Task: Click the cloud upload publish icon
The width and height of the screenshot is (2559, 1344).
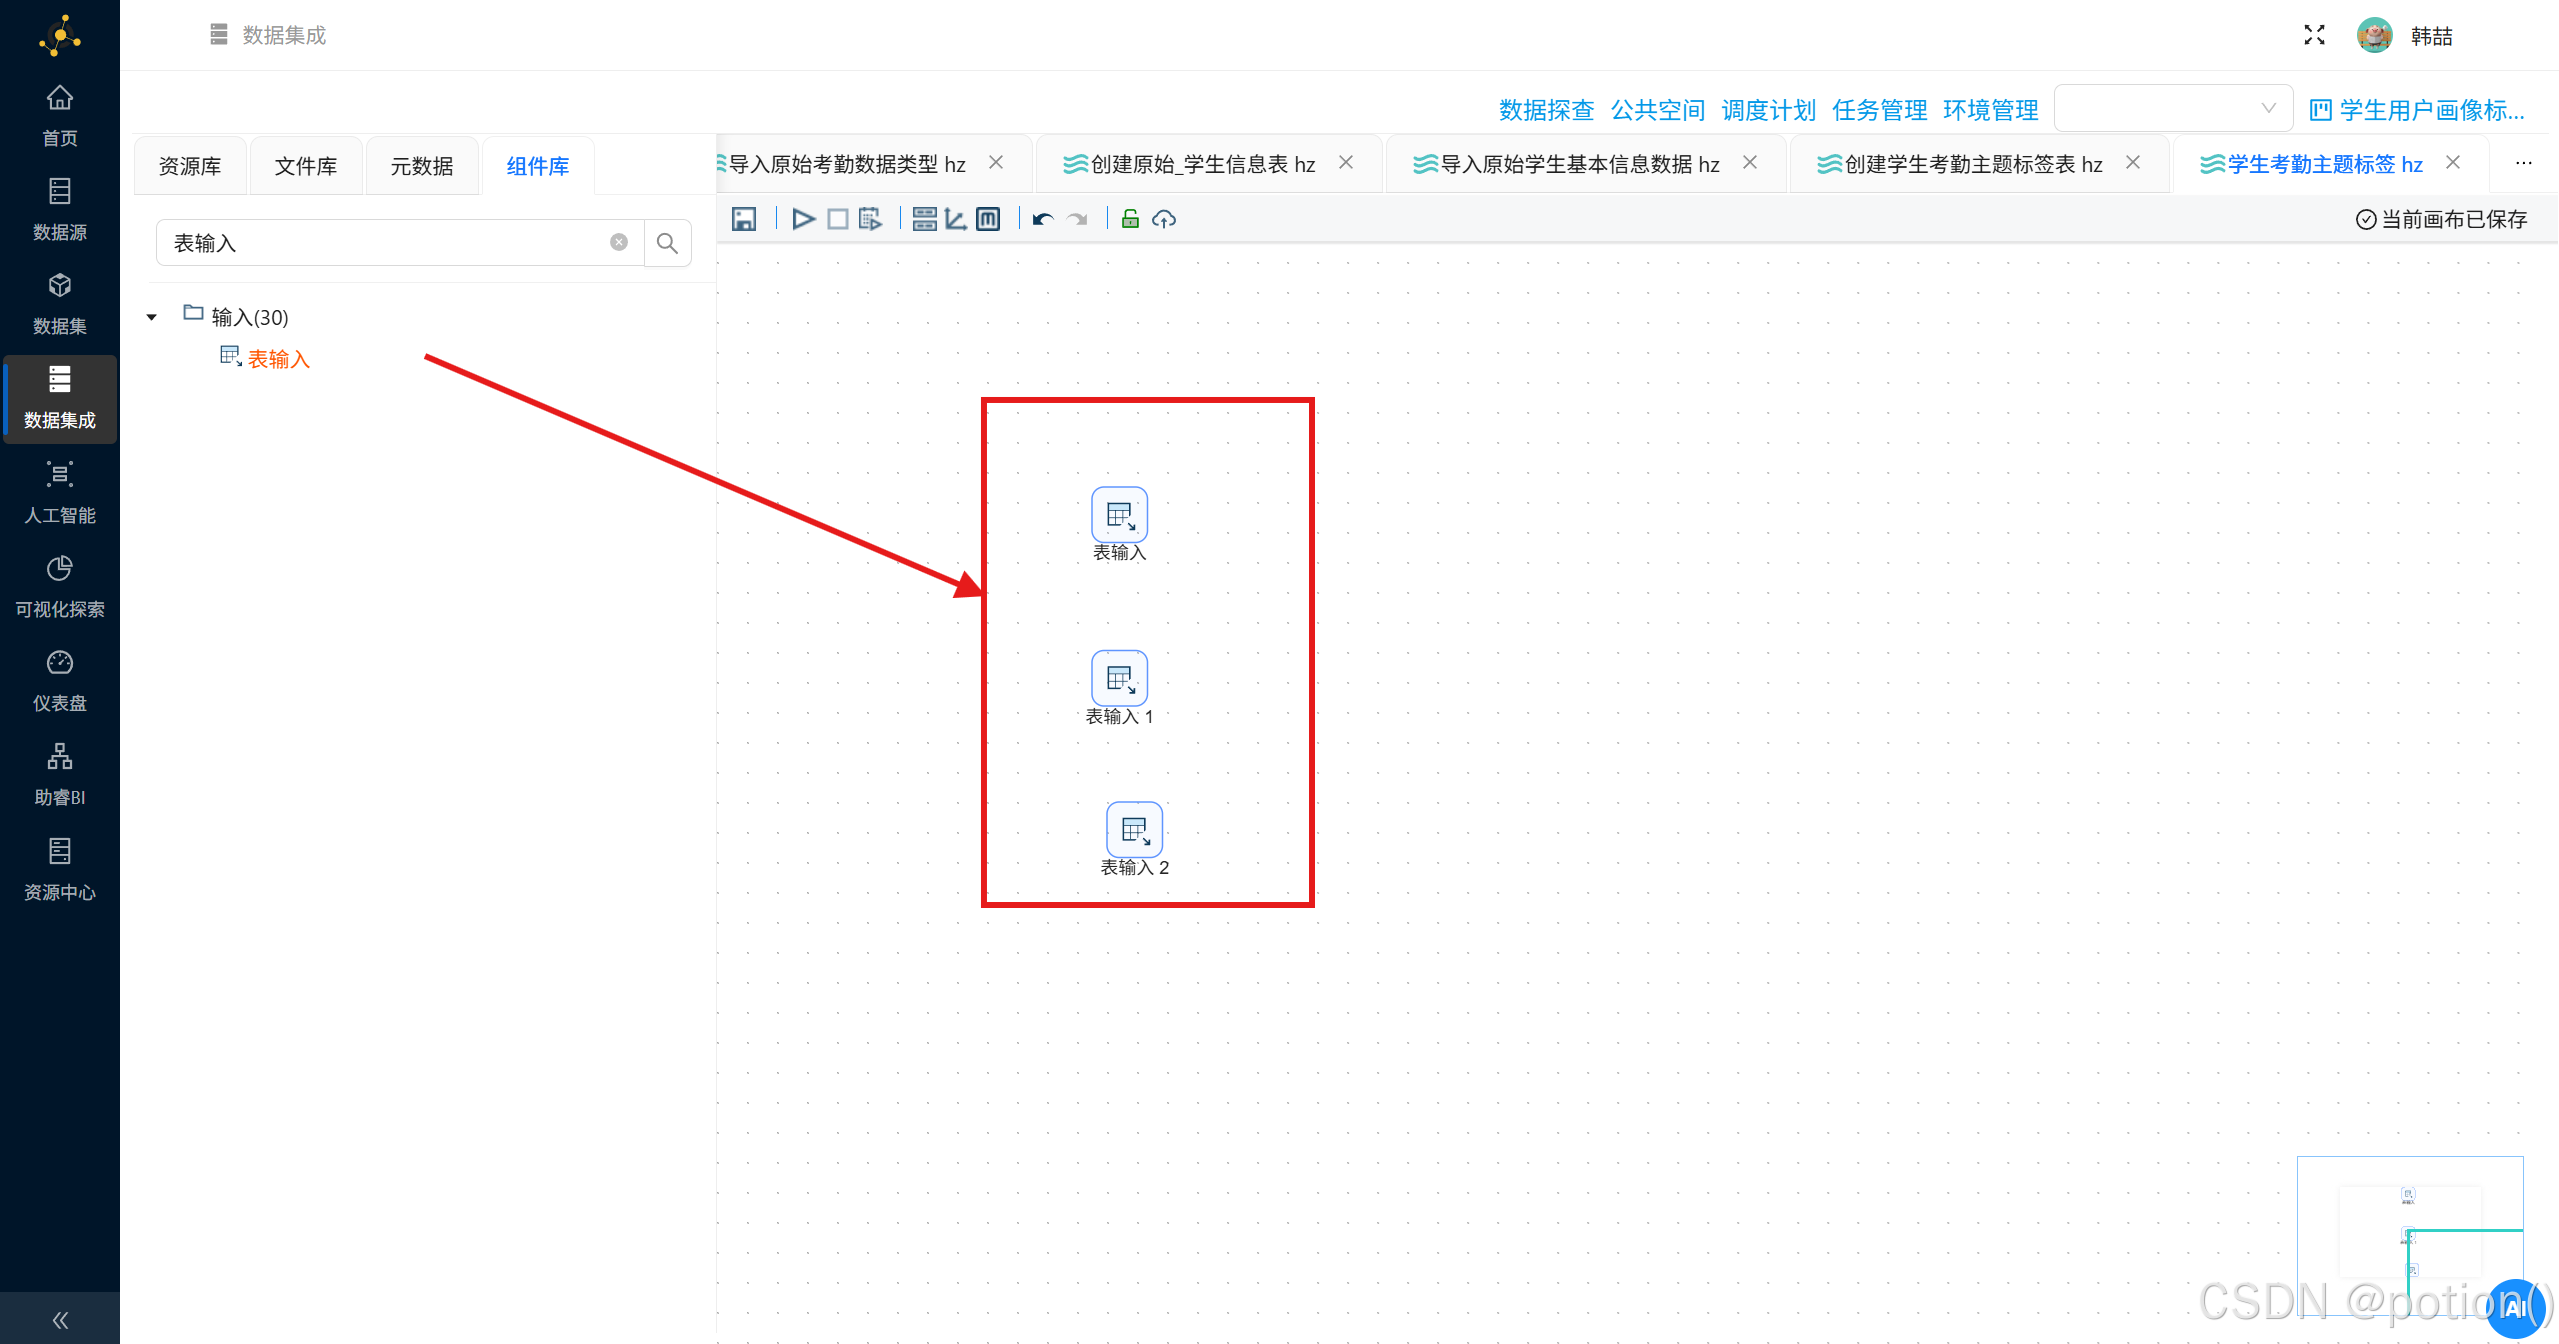Action: (1164, 219)
